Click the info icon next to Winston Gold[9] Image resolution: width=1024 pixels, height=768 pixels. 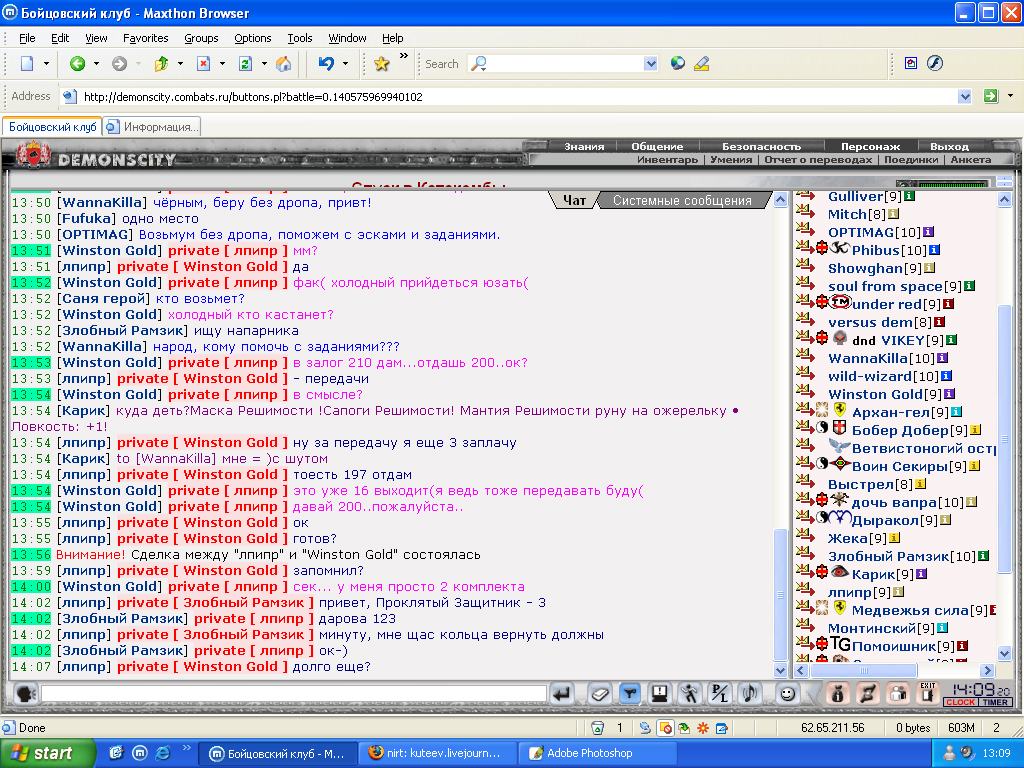pyautogui.click(x=950, y=394)
